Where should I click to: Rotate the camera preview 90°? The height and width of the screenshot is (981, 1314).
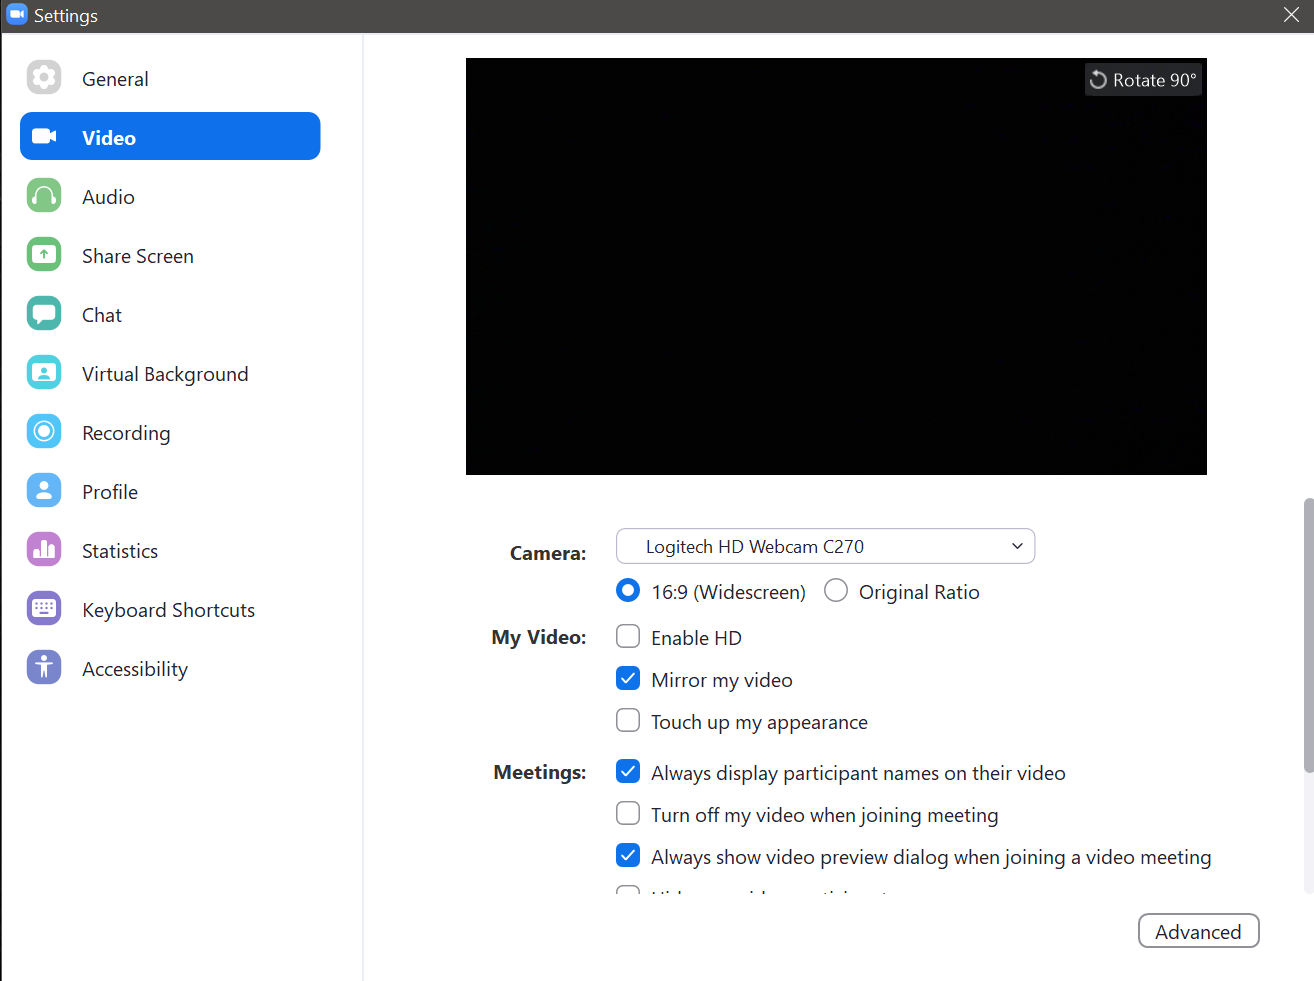(1143, 80)
